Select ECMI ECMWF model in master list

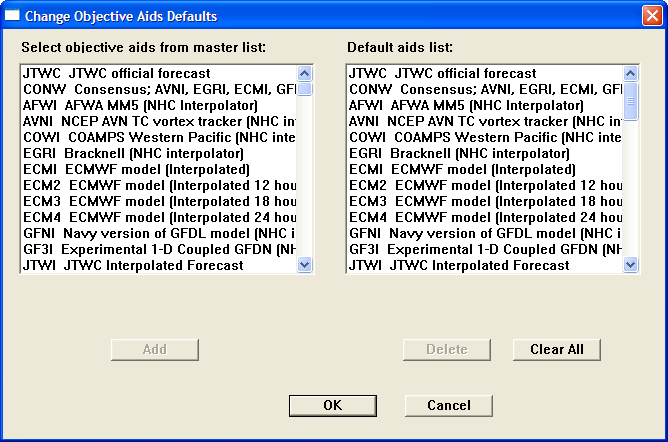coord(159,169)
